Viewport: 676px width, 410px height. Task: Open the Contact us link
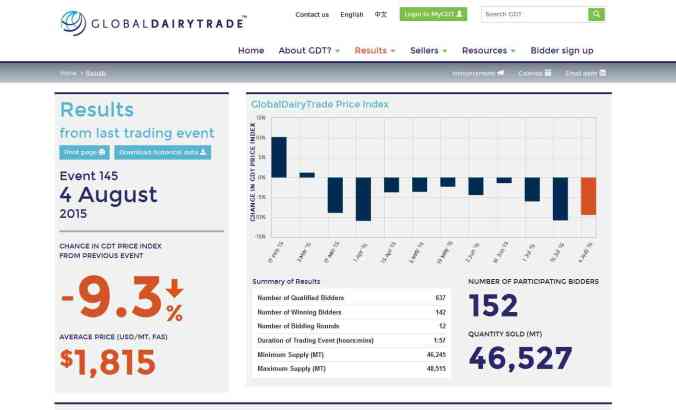pyautogui.click(x=312, y=14)
